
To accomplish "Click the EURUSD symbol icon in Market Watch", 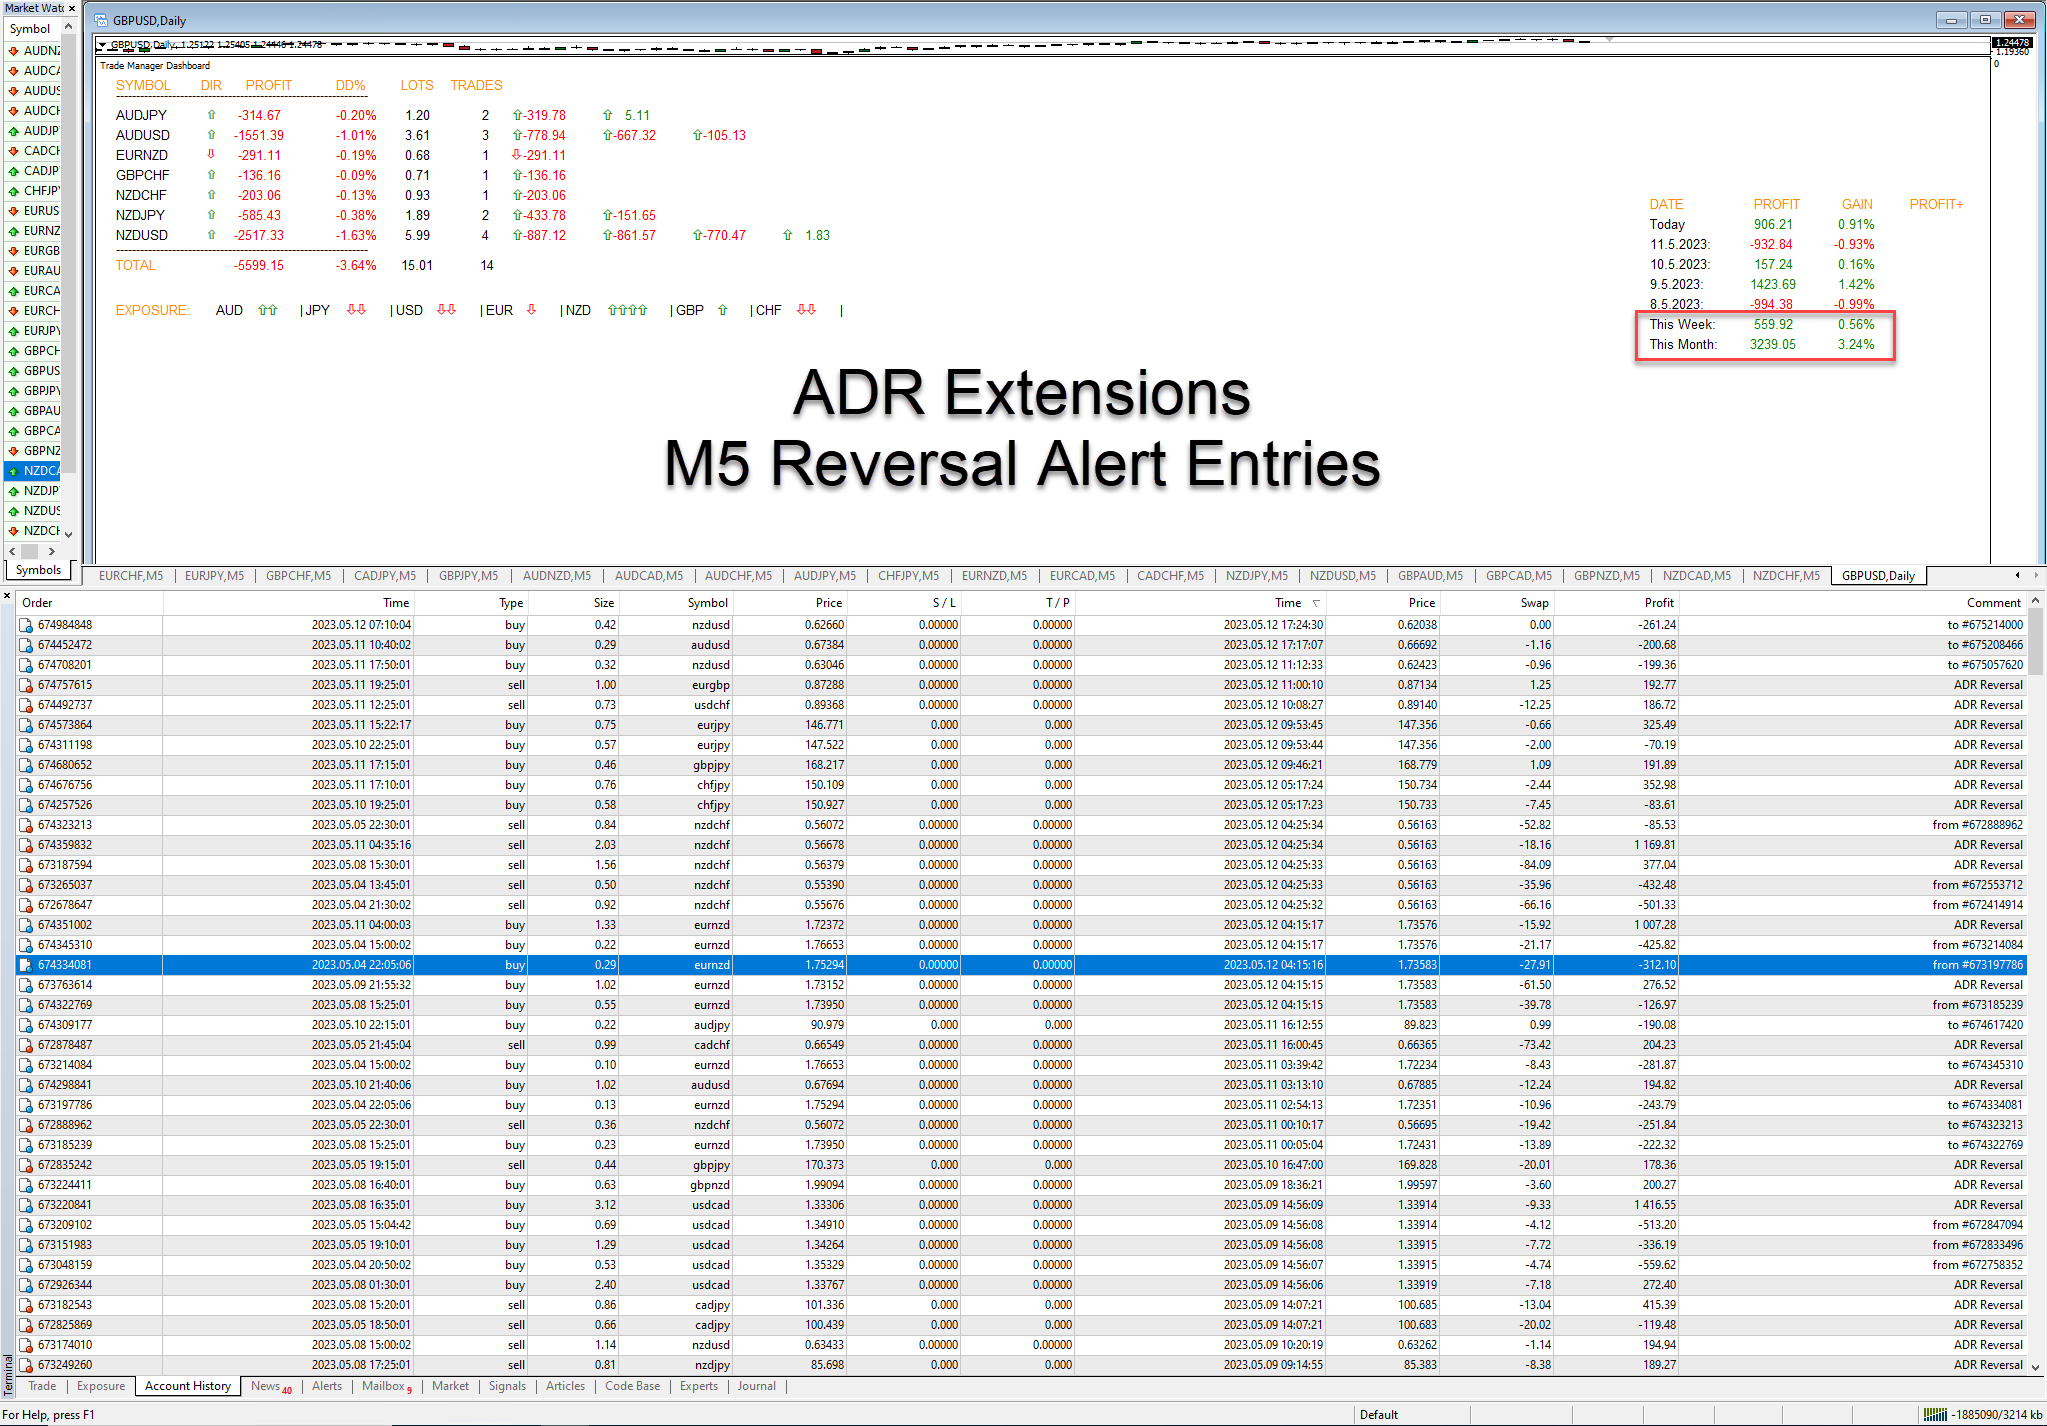I will point(14,211).
